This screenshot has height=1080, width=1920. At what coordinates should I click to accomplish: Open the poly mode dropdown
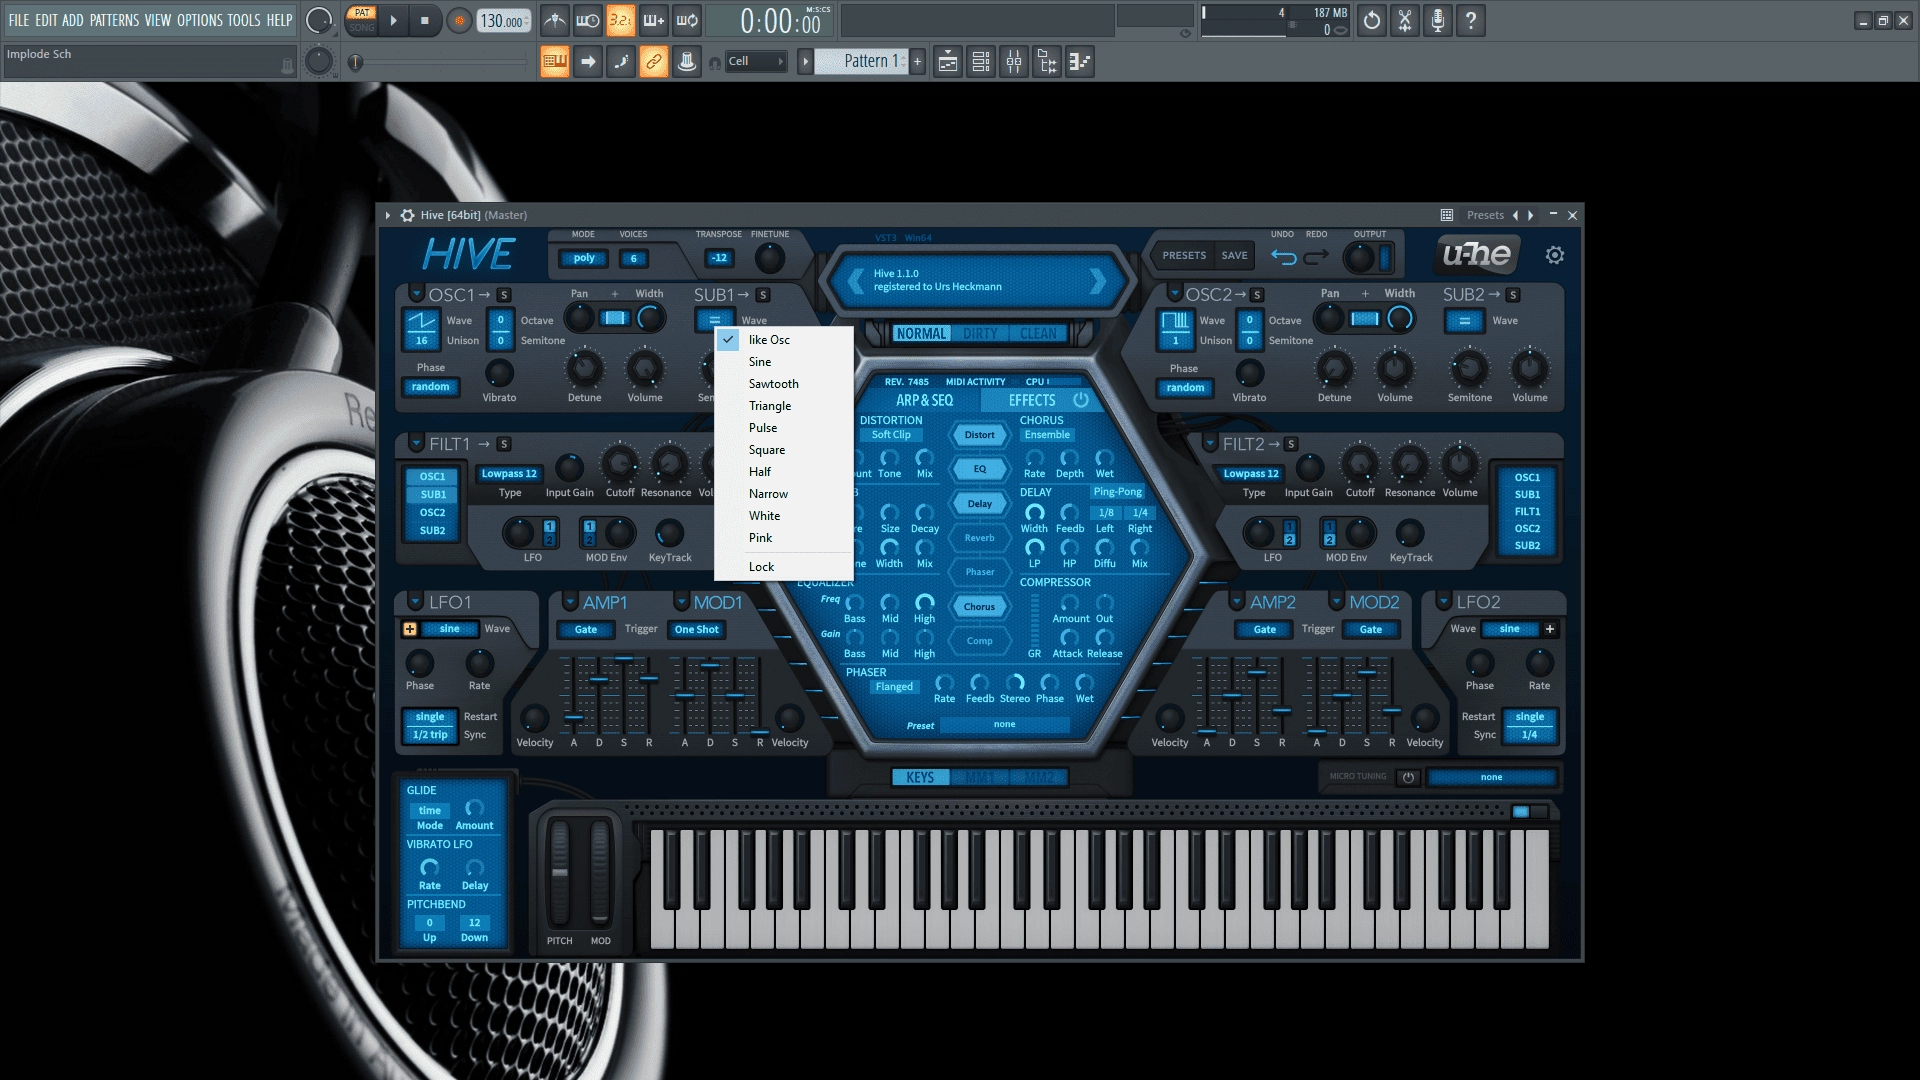point(584,258)
